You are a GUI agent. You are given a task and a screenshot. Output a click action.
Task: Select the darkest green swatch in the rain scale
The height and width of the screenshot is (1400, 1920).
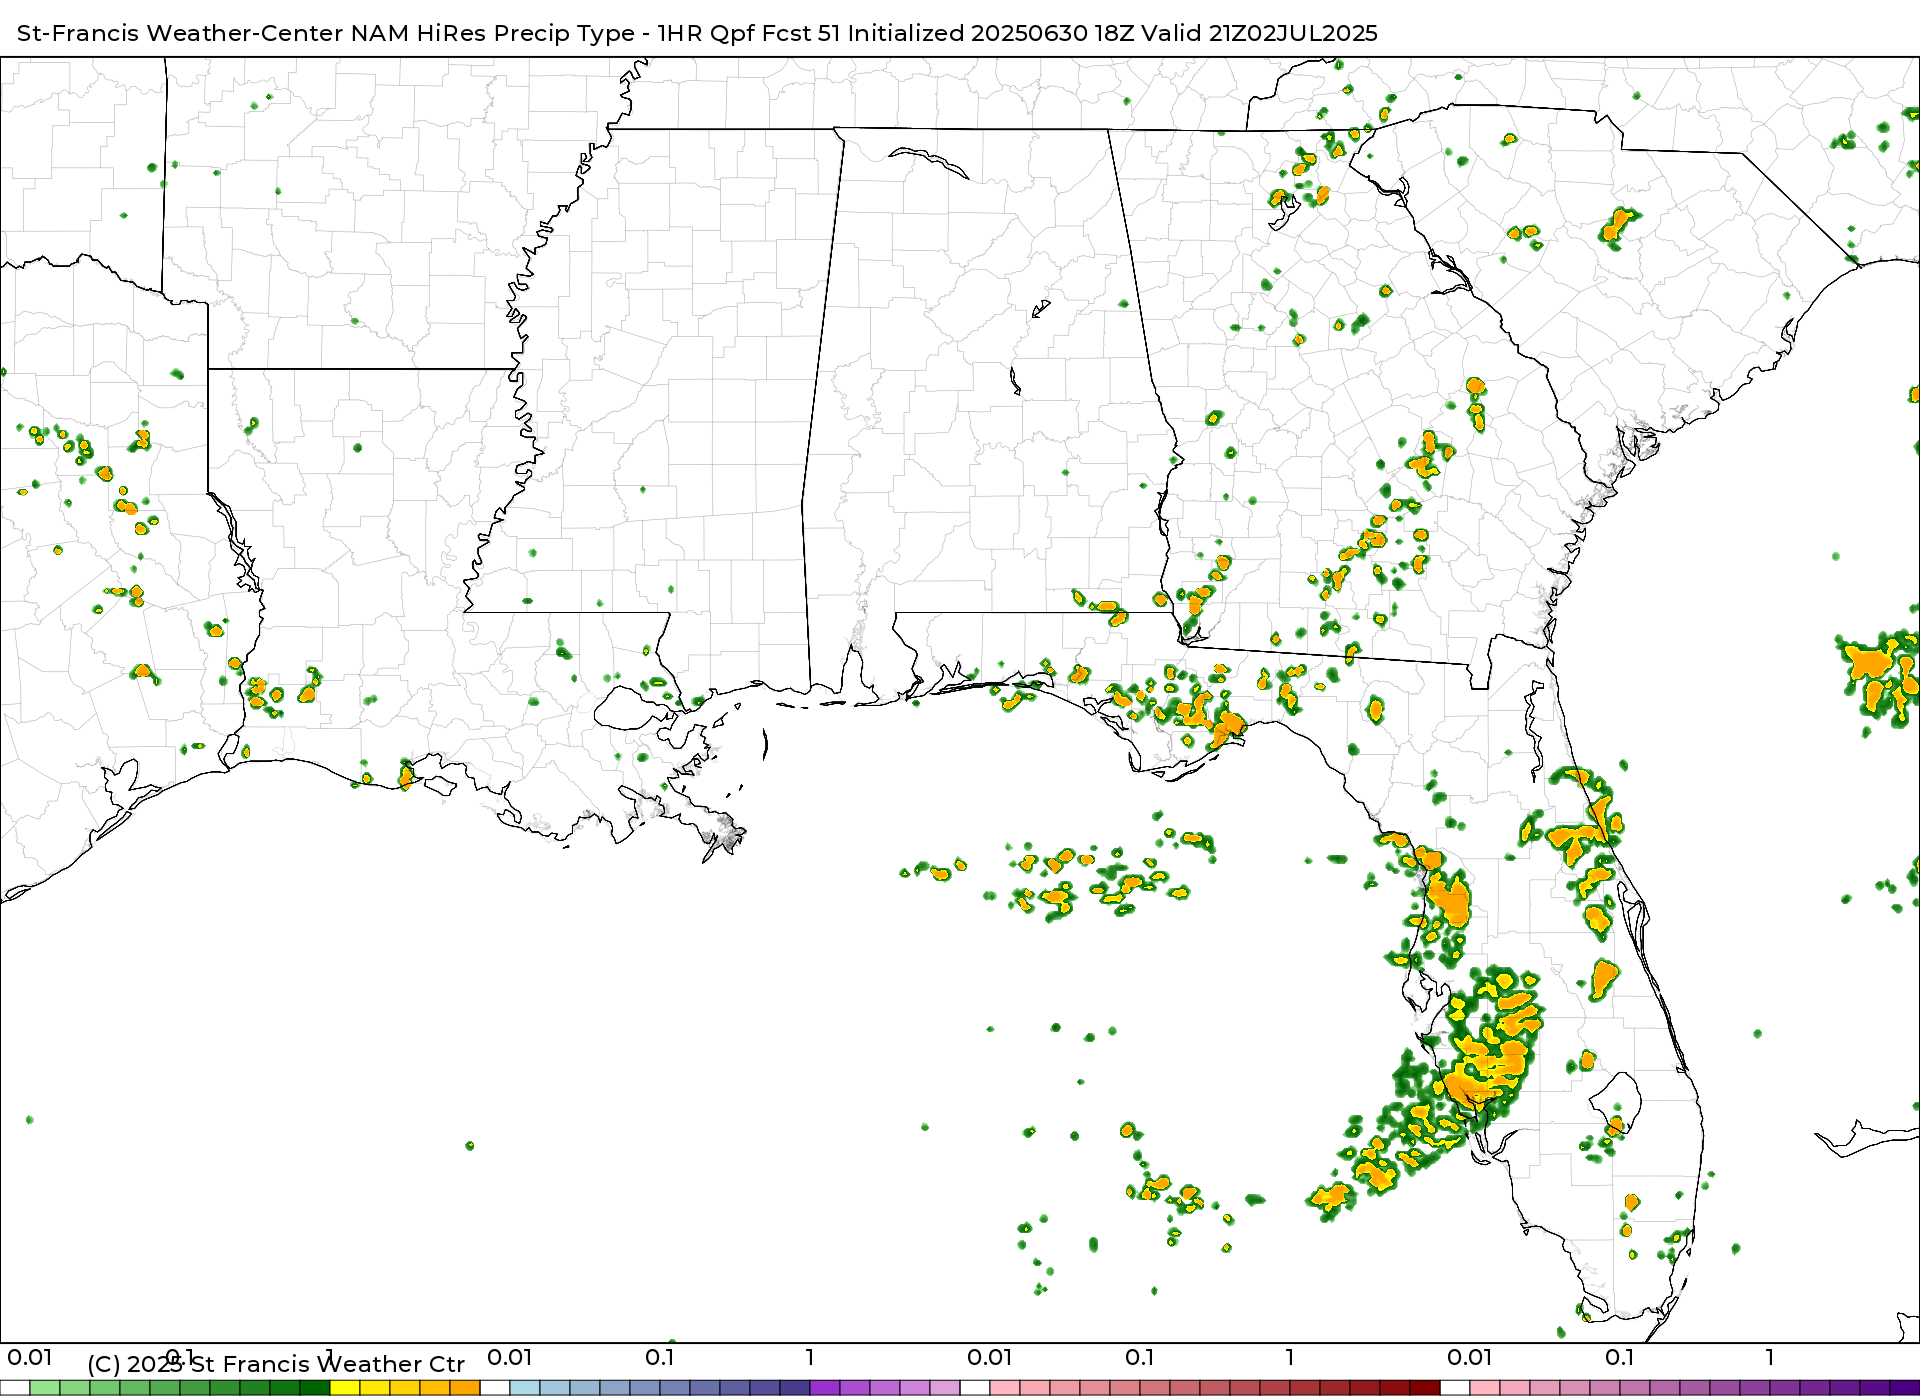(315, 1388)
